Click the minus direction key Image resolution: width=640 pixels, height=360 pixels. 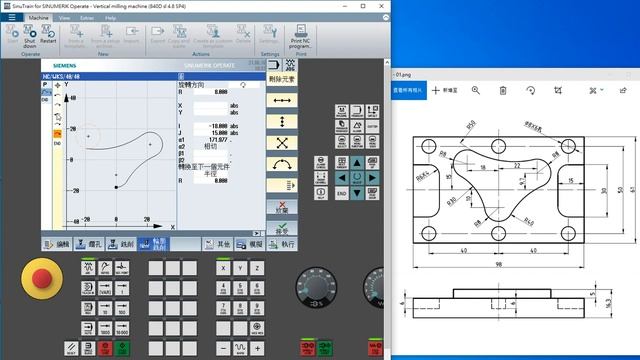tap(223, 348)
